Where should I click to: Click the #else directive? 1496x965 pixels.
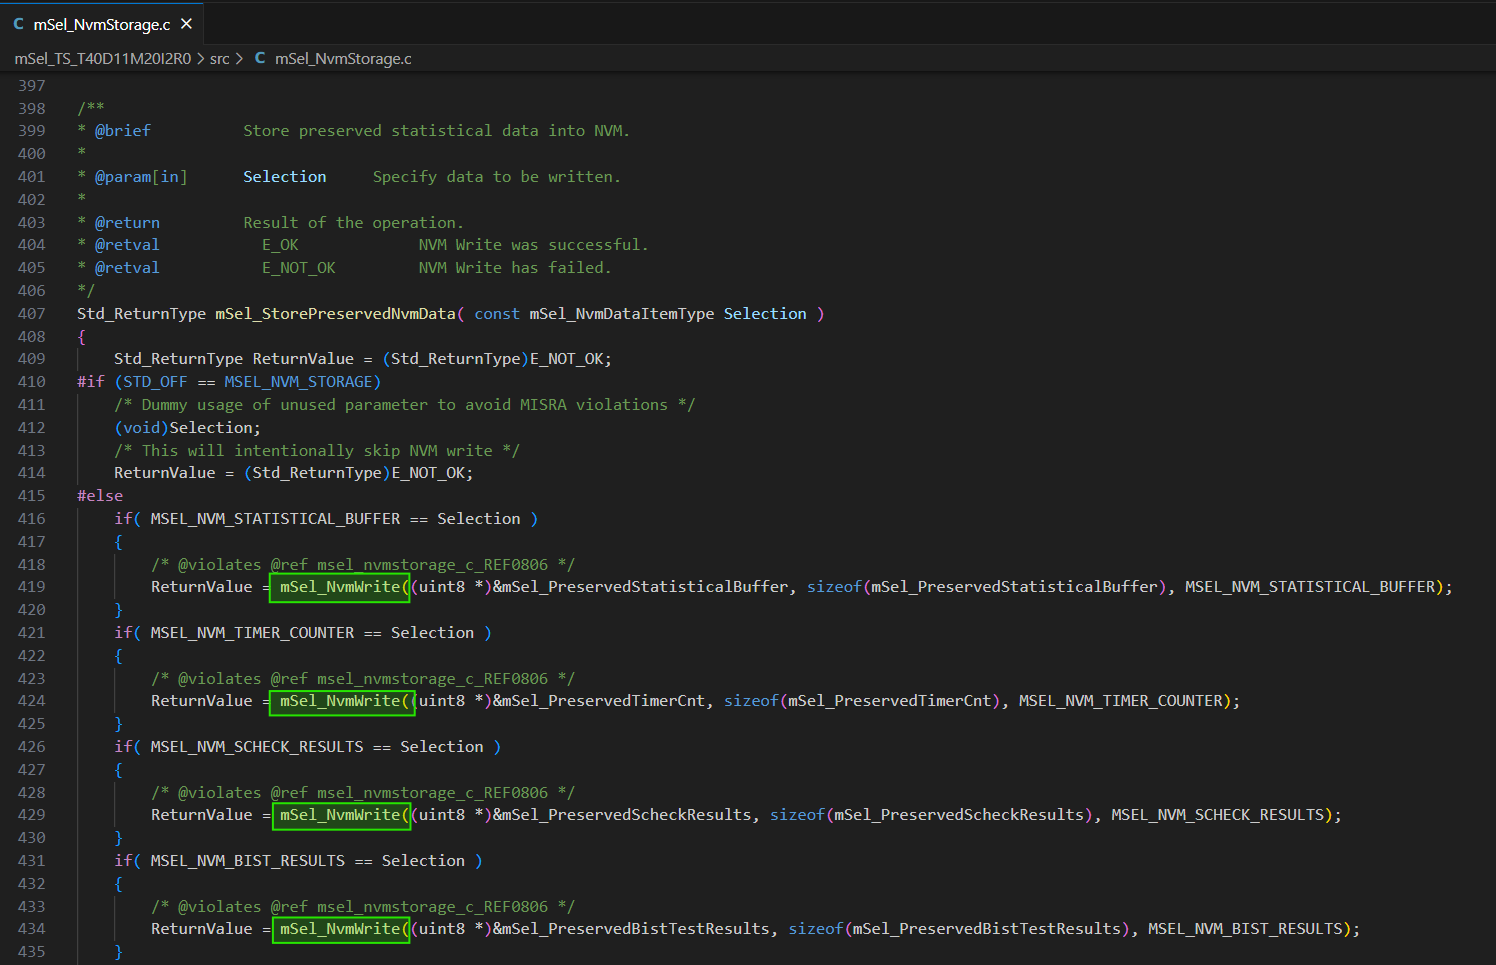tap(100, 496)
